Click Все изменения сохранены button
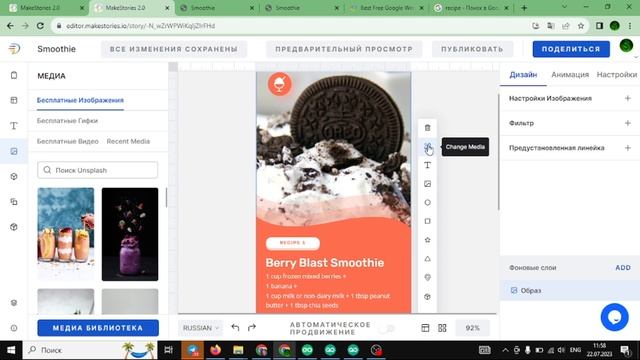 click(174, 49)
